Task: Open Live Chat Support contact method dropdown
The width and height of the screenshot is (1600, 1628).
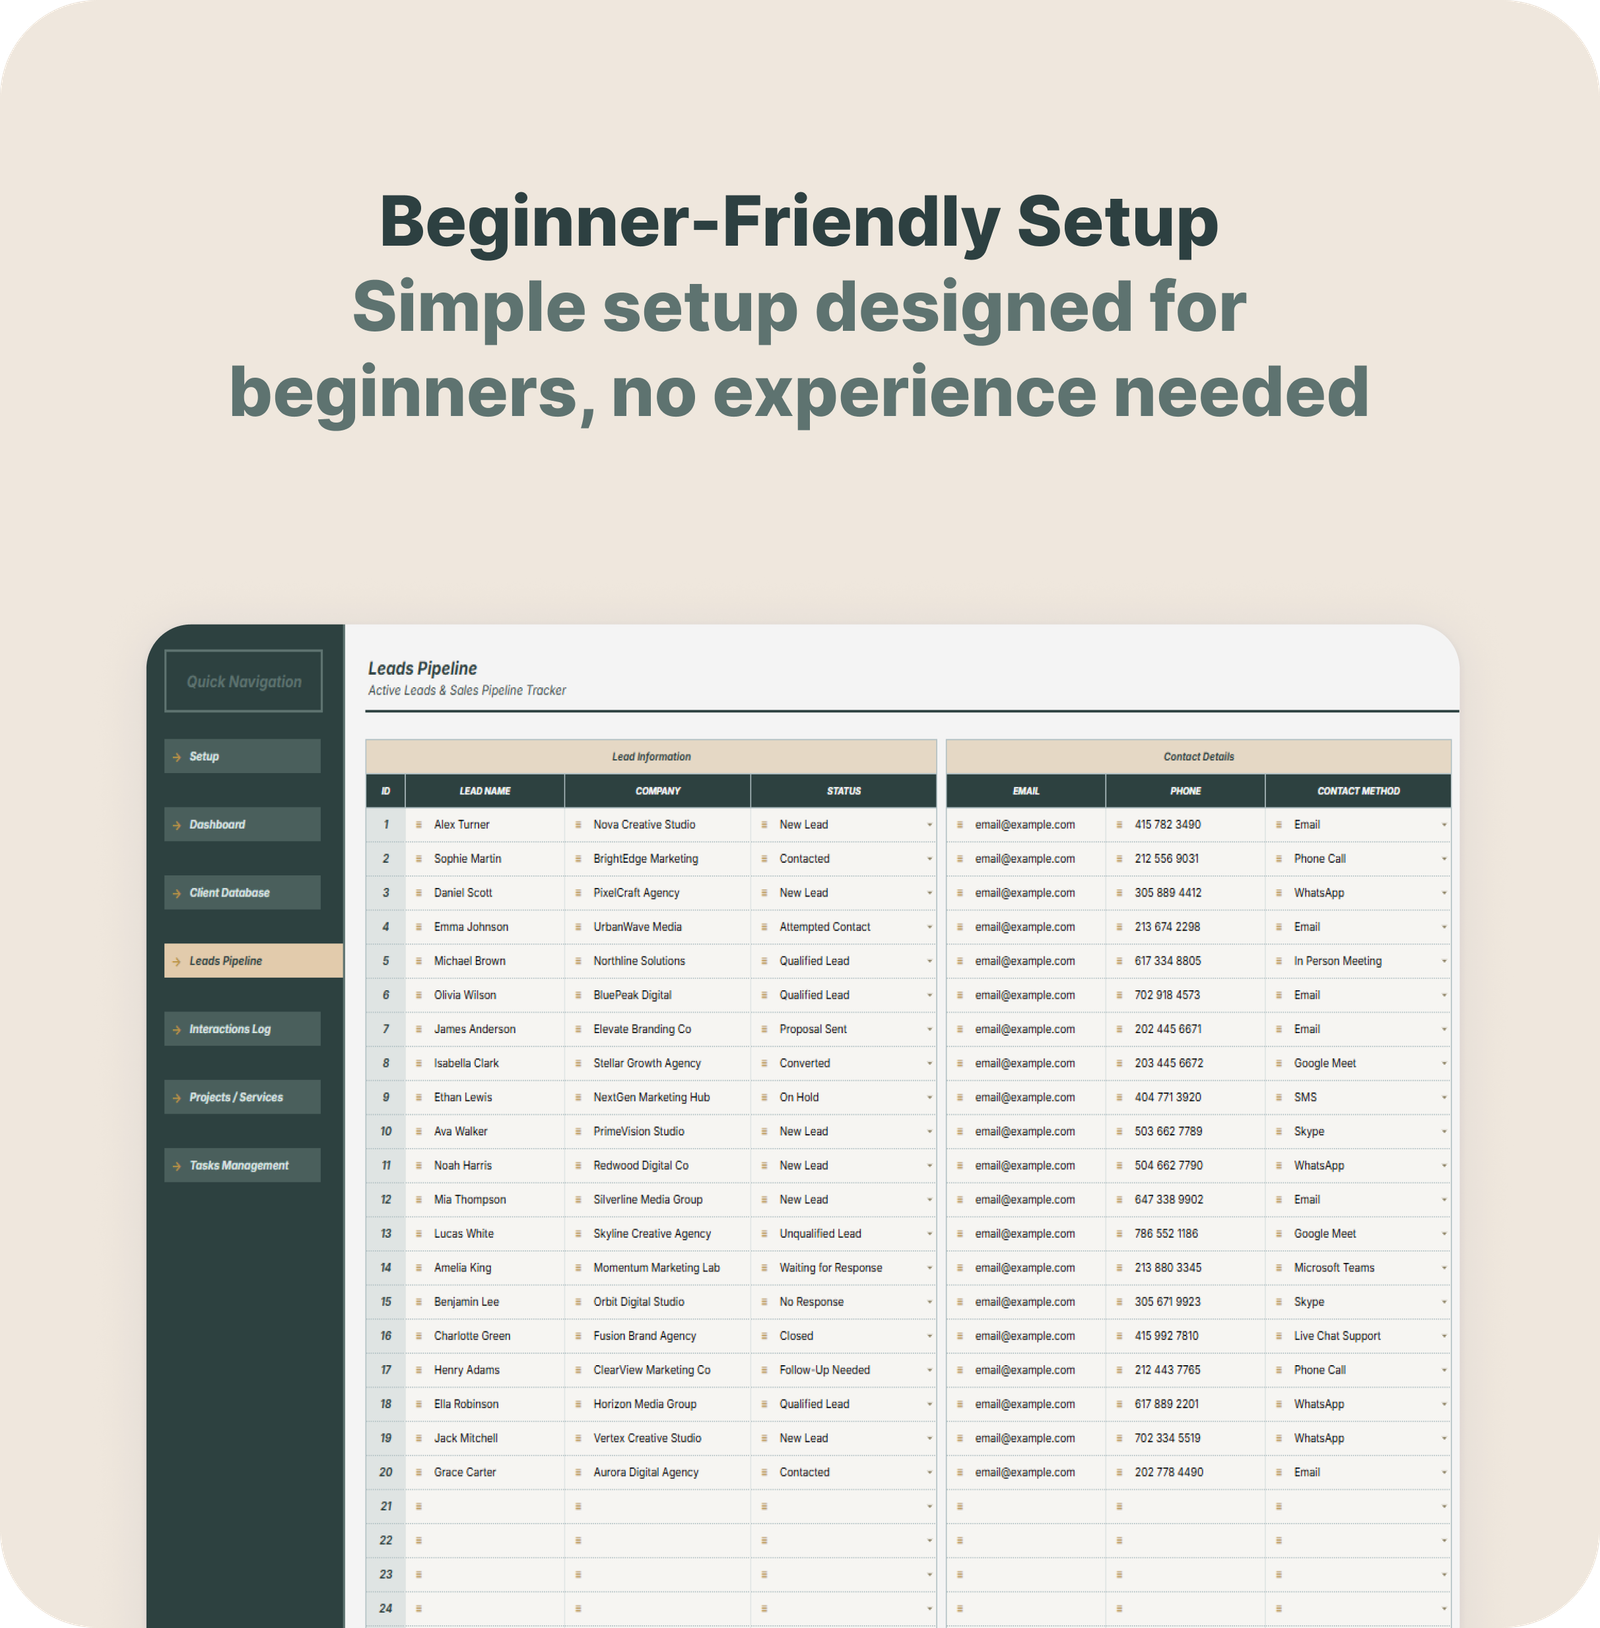Action: click(x=1444, y=1336)
